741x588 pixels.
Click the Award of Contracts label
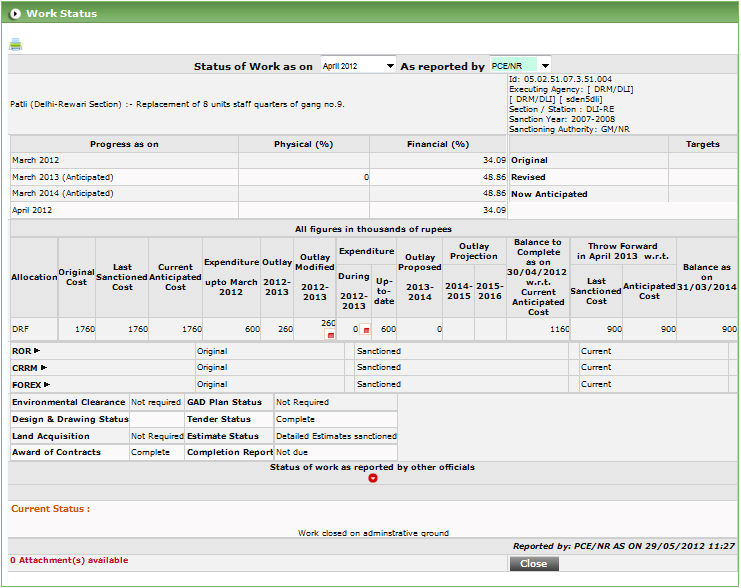56,452
